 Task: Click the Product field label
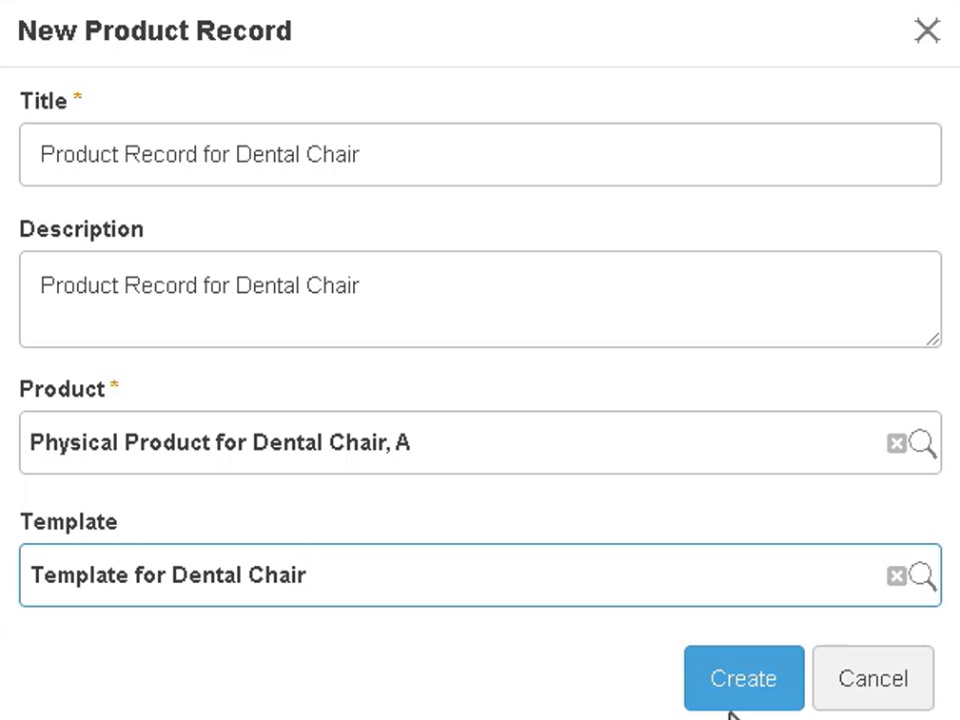tap(62, 389)
